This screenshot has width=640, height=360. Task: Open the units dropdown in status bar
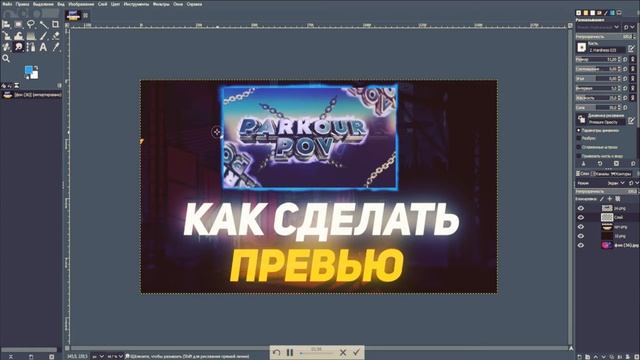(98, 356)
